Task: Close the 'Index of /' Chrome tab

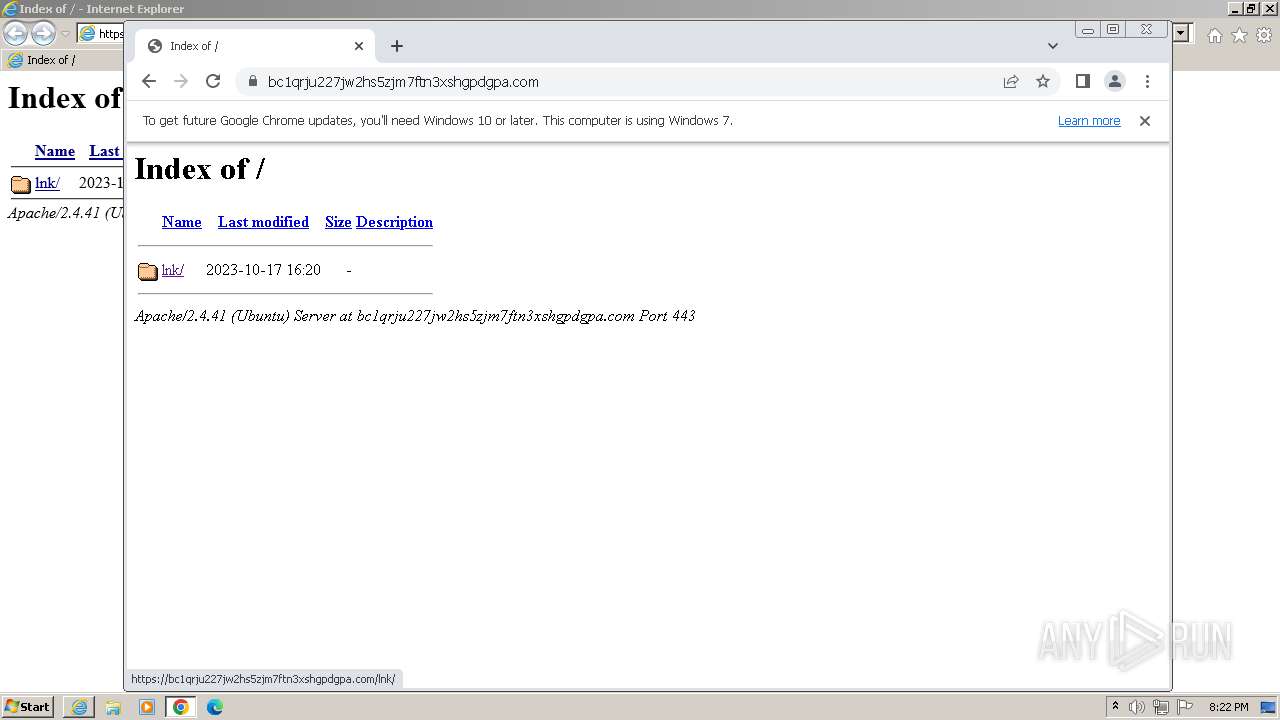Action: (x=359, y=46)
